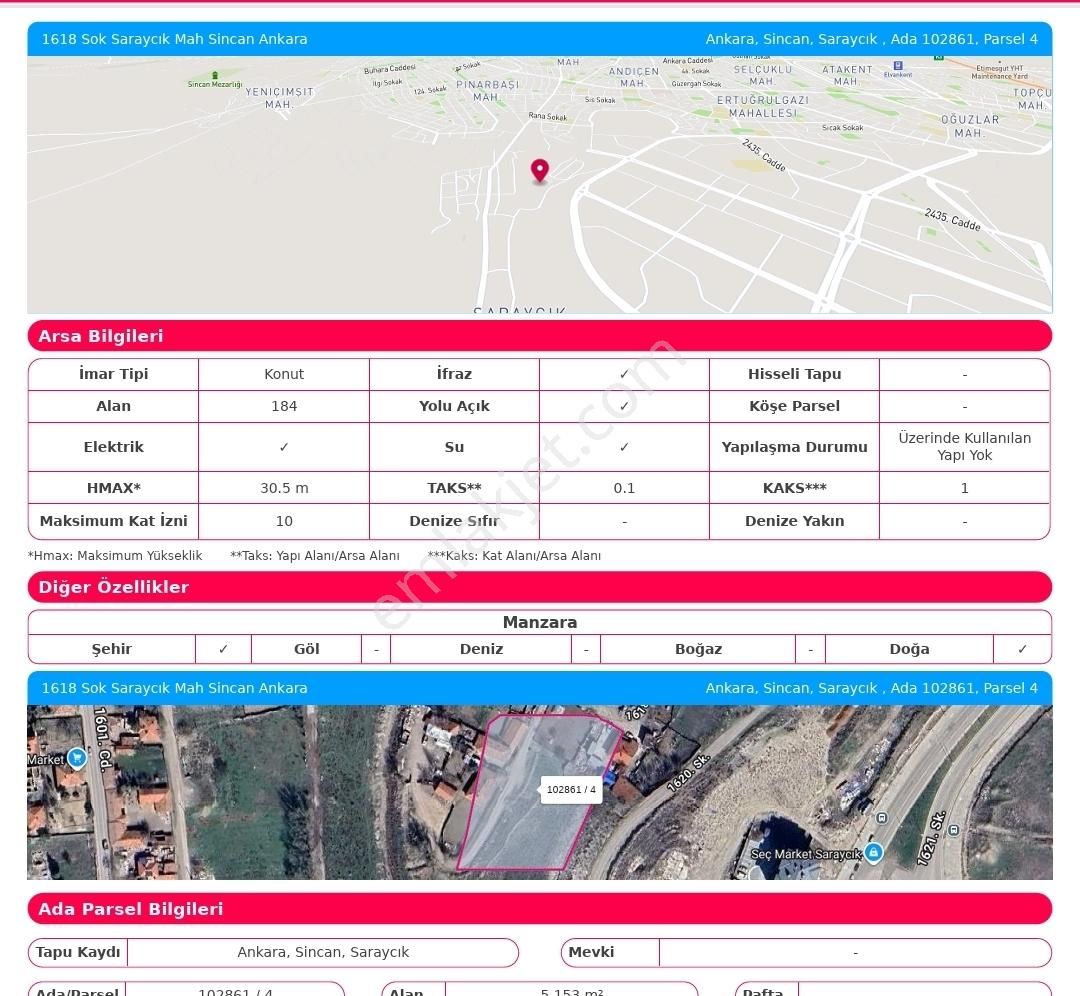Select the Seç Market shopping cart icon
The width and height of the screenshot is (1080, 996).
tap(77, 758)
